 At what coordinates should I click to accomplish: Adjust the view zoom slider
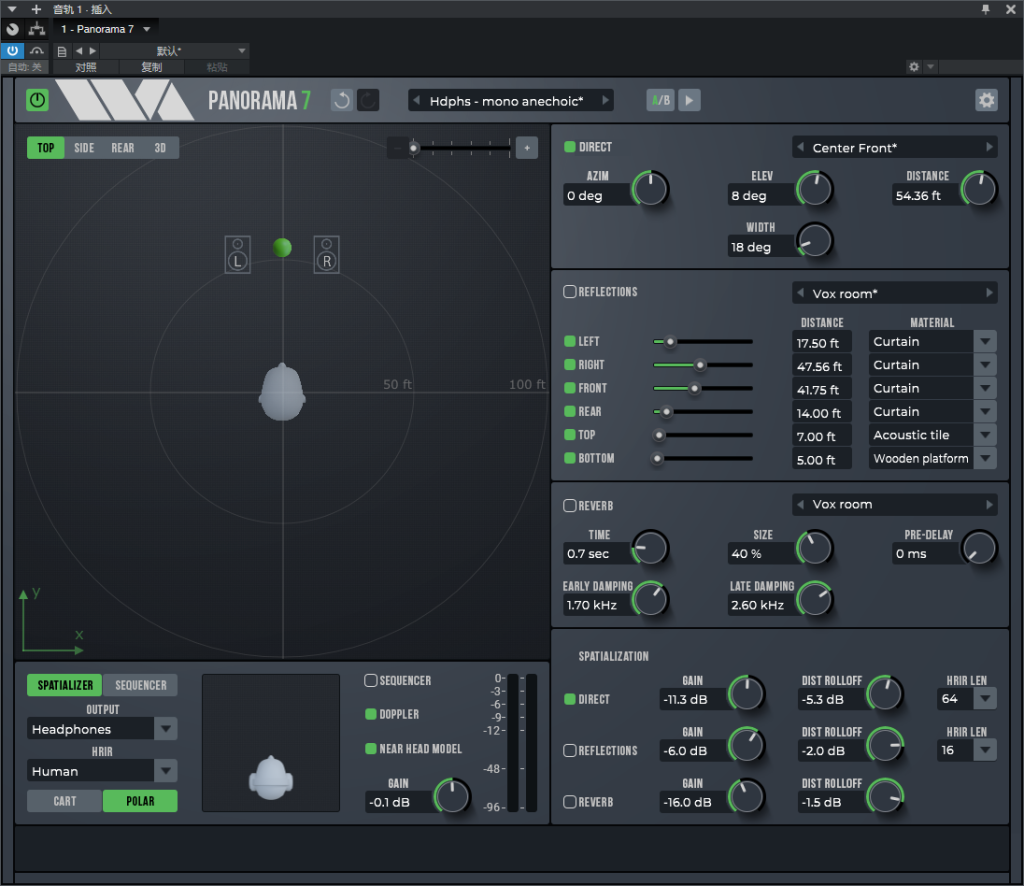point(462,148)
